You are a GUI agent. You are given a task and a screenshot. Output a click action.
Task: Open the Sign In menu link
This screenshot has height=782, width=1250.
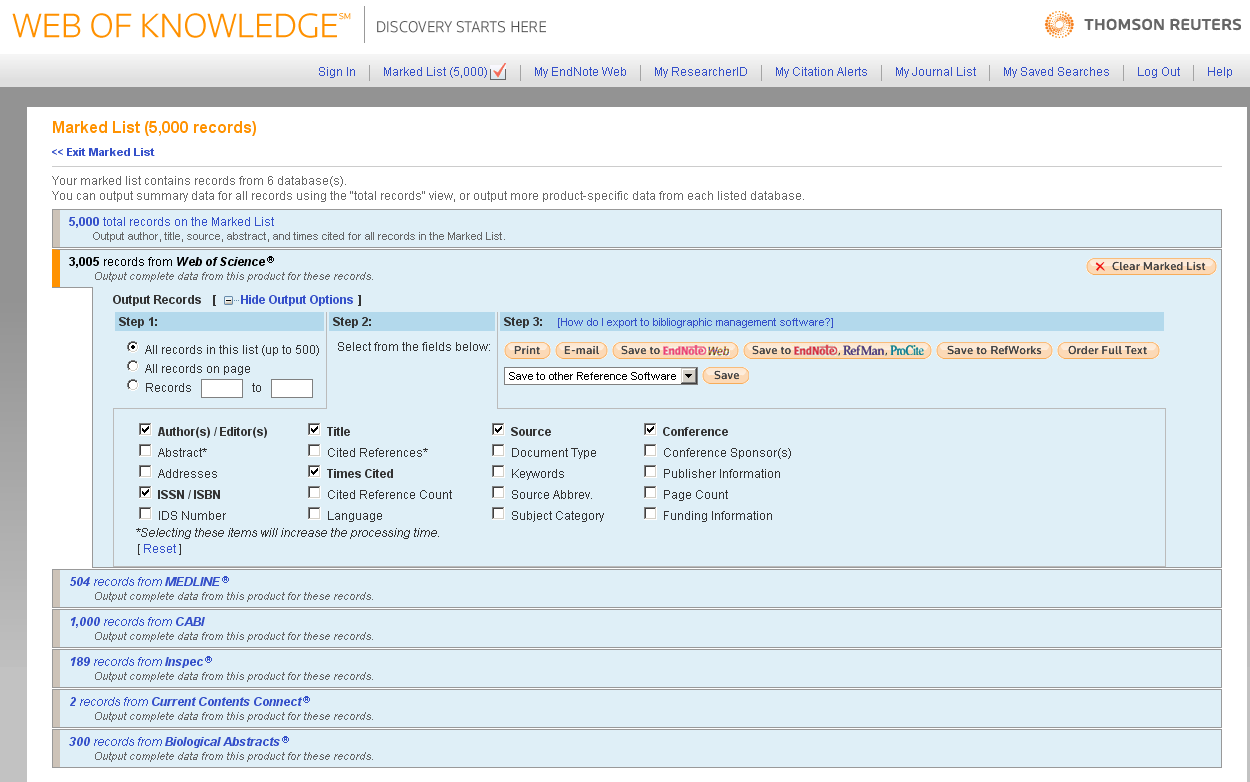pyautogui.click(x=337, y=72)
